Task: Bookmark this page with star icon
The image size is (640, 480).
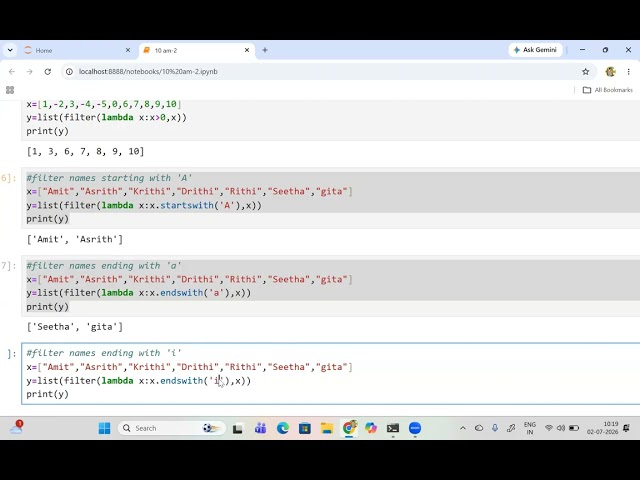Action: pos(585,72)
